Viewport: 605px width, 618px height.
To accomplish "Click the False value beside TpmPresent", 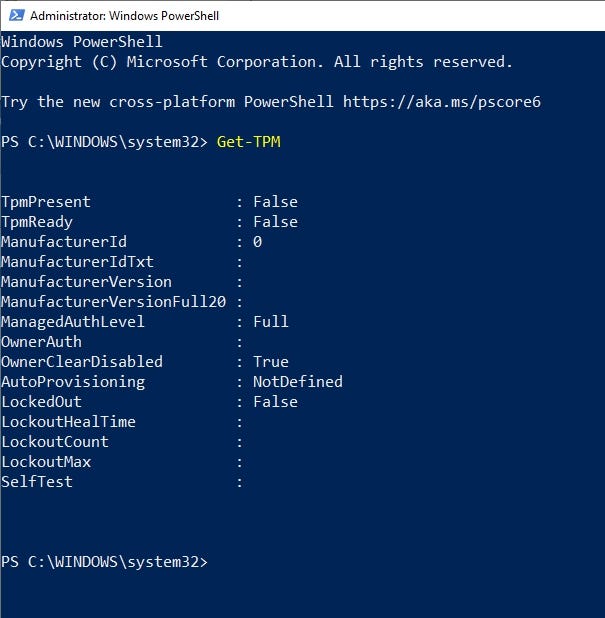I will (x=275, y=202).
